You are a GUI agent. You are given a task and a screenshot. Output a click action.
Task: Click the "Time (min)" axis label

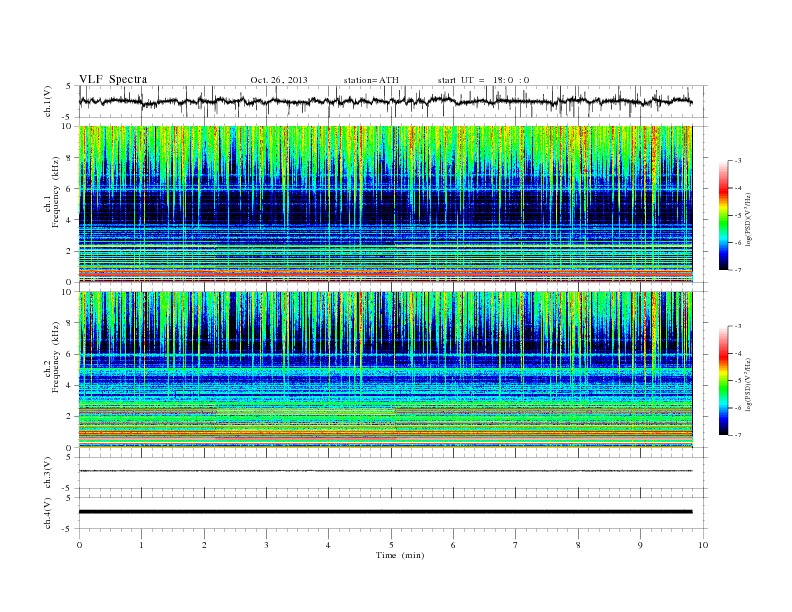tap(400, 555)
